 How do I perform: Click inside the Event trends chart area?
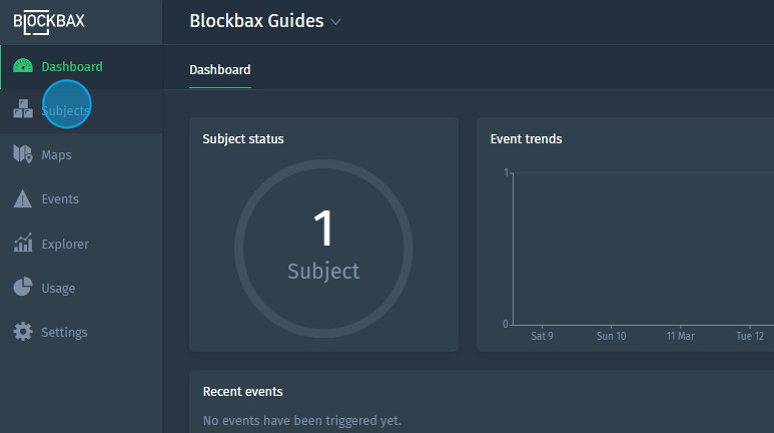(x=640, y=250)
